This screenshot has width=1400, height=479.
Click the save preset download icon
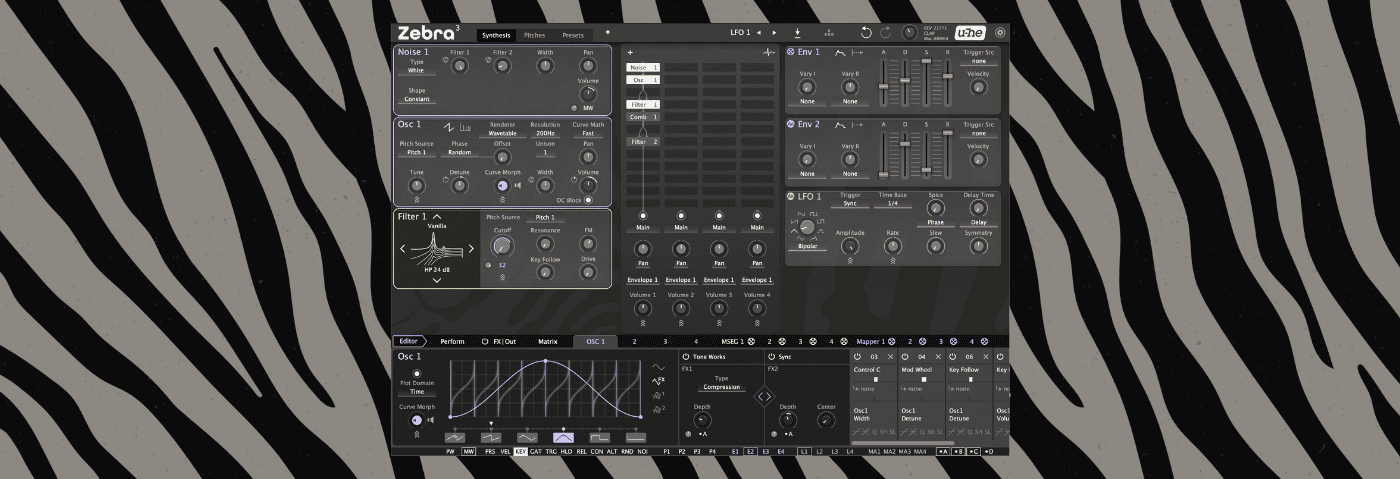pyautogui.click(x=797, y=33)
